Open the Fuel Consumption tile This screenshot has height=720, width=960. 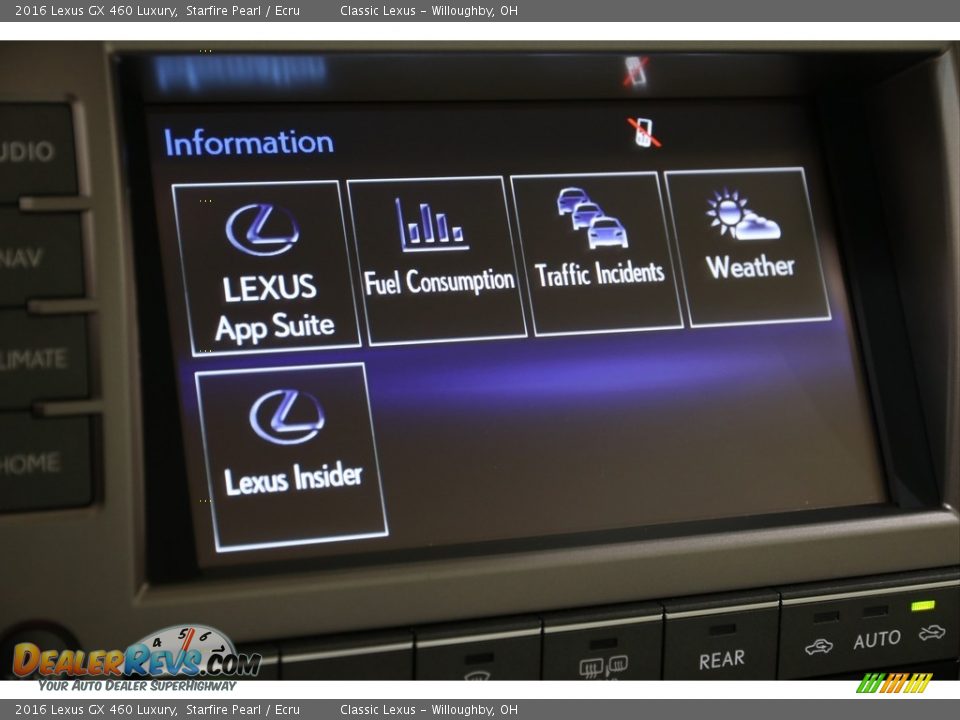tap(437, 260)
